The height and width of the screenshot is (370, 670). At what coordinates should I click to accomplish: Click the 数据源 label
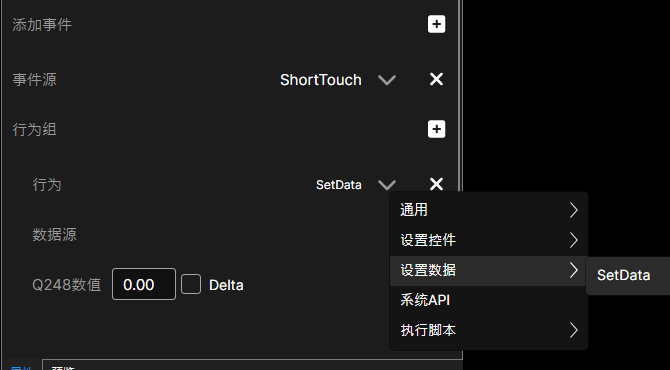[54, 235]
